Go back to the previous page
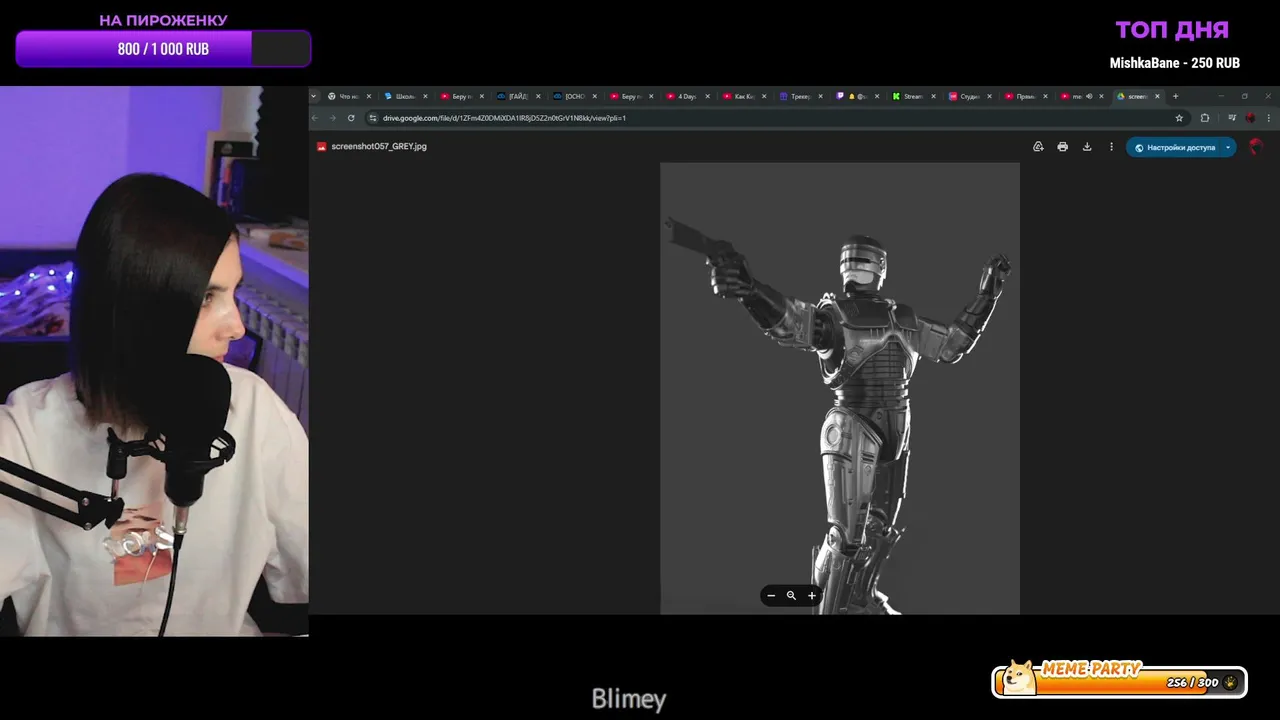The image size is (1280, 720). 315,118
